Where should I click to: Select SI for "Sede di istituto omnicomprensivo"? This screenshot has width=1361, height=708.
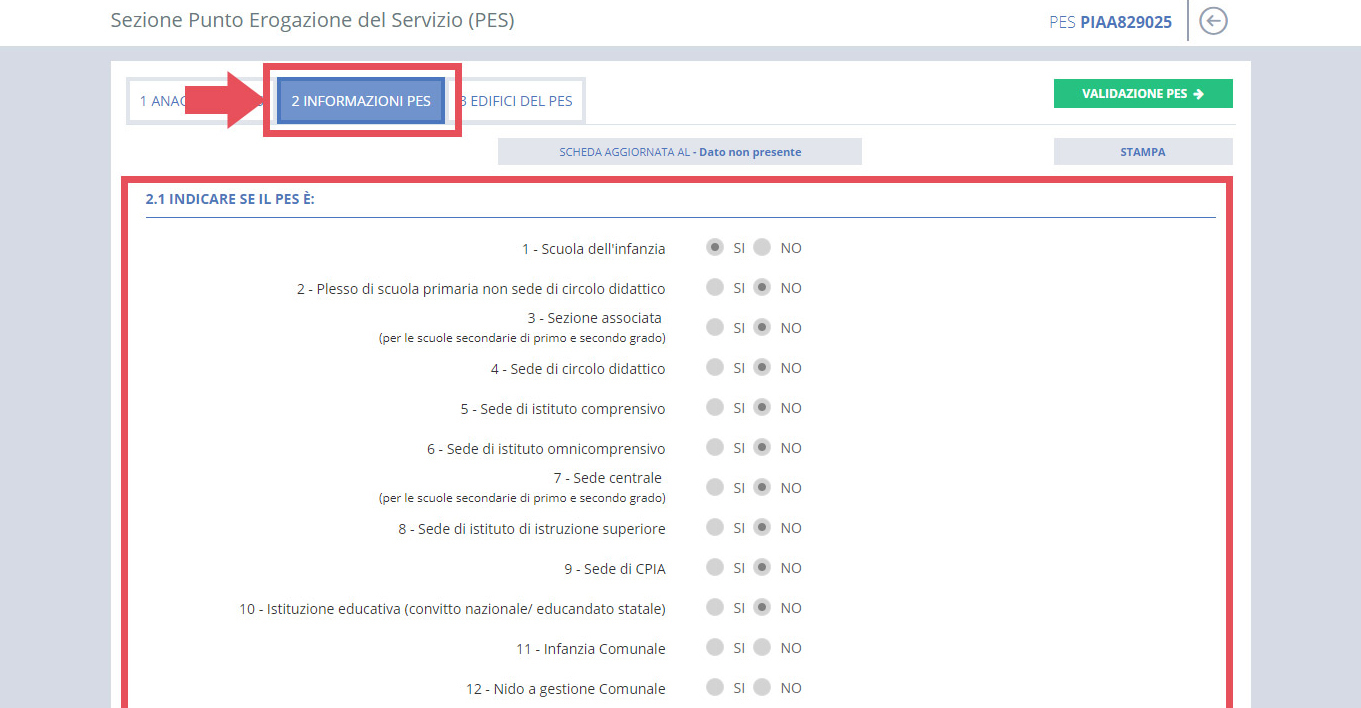pos(716,447)
